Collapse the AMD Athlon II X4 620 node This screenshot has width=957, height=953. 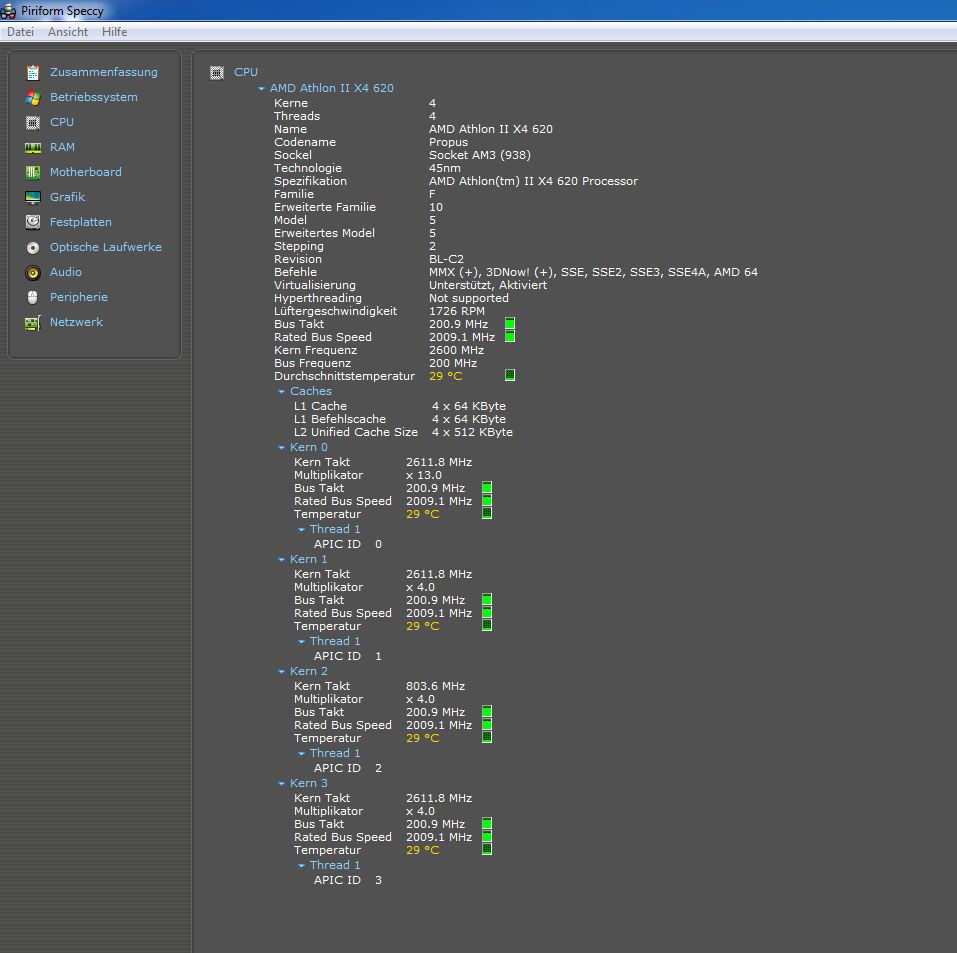tap(261, 89)
